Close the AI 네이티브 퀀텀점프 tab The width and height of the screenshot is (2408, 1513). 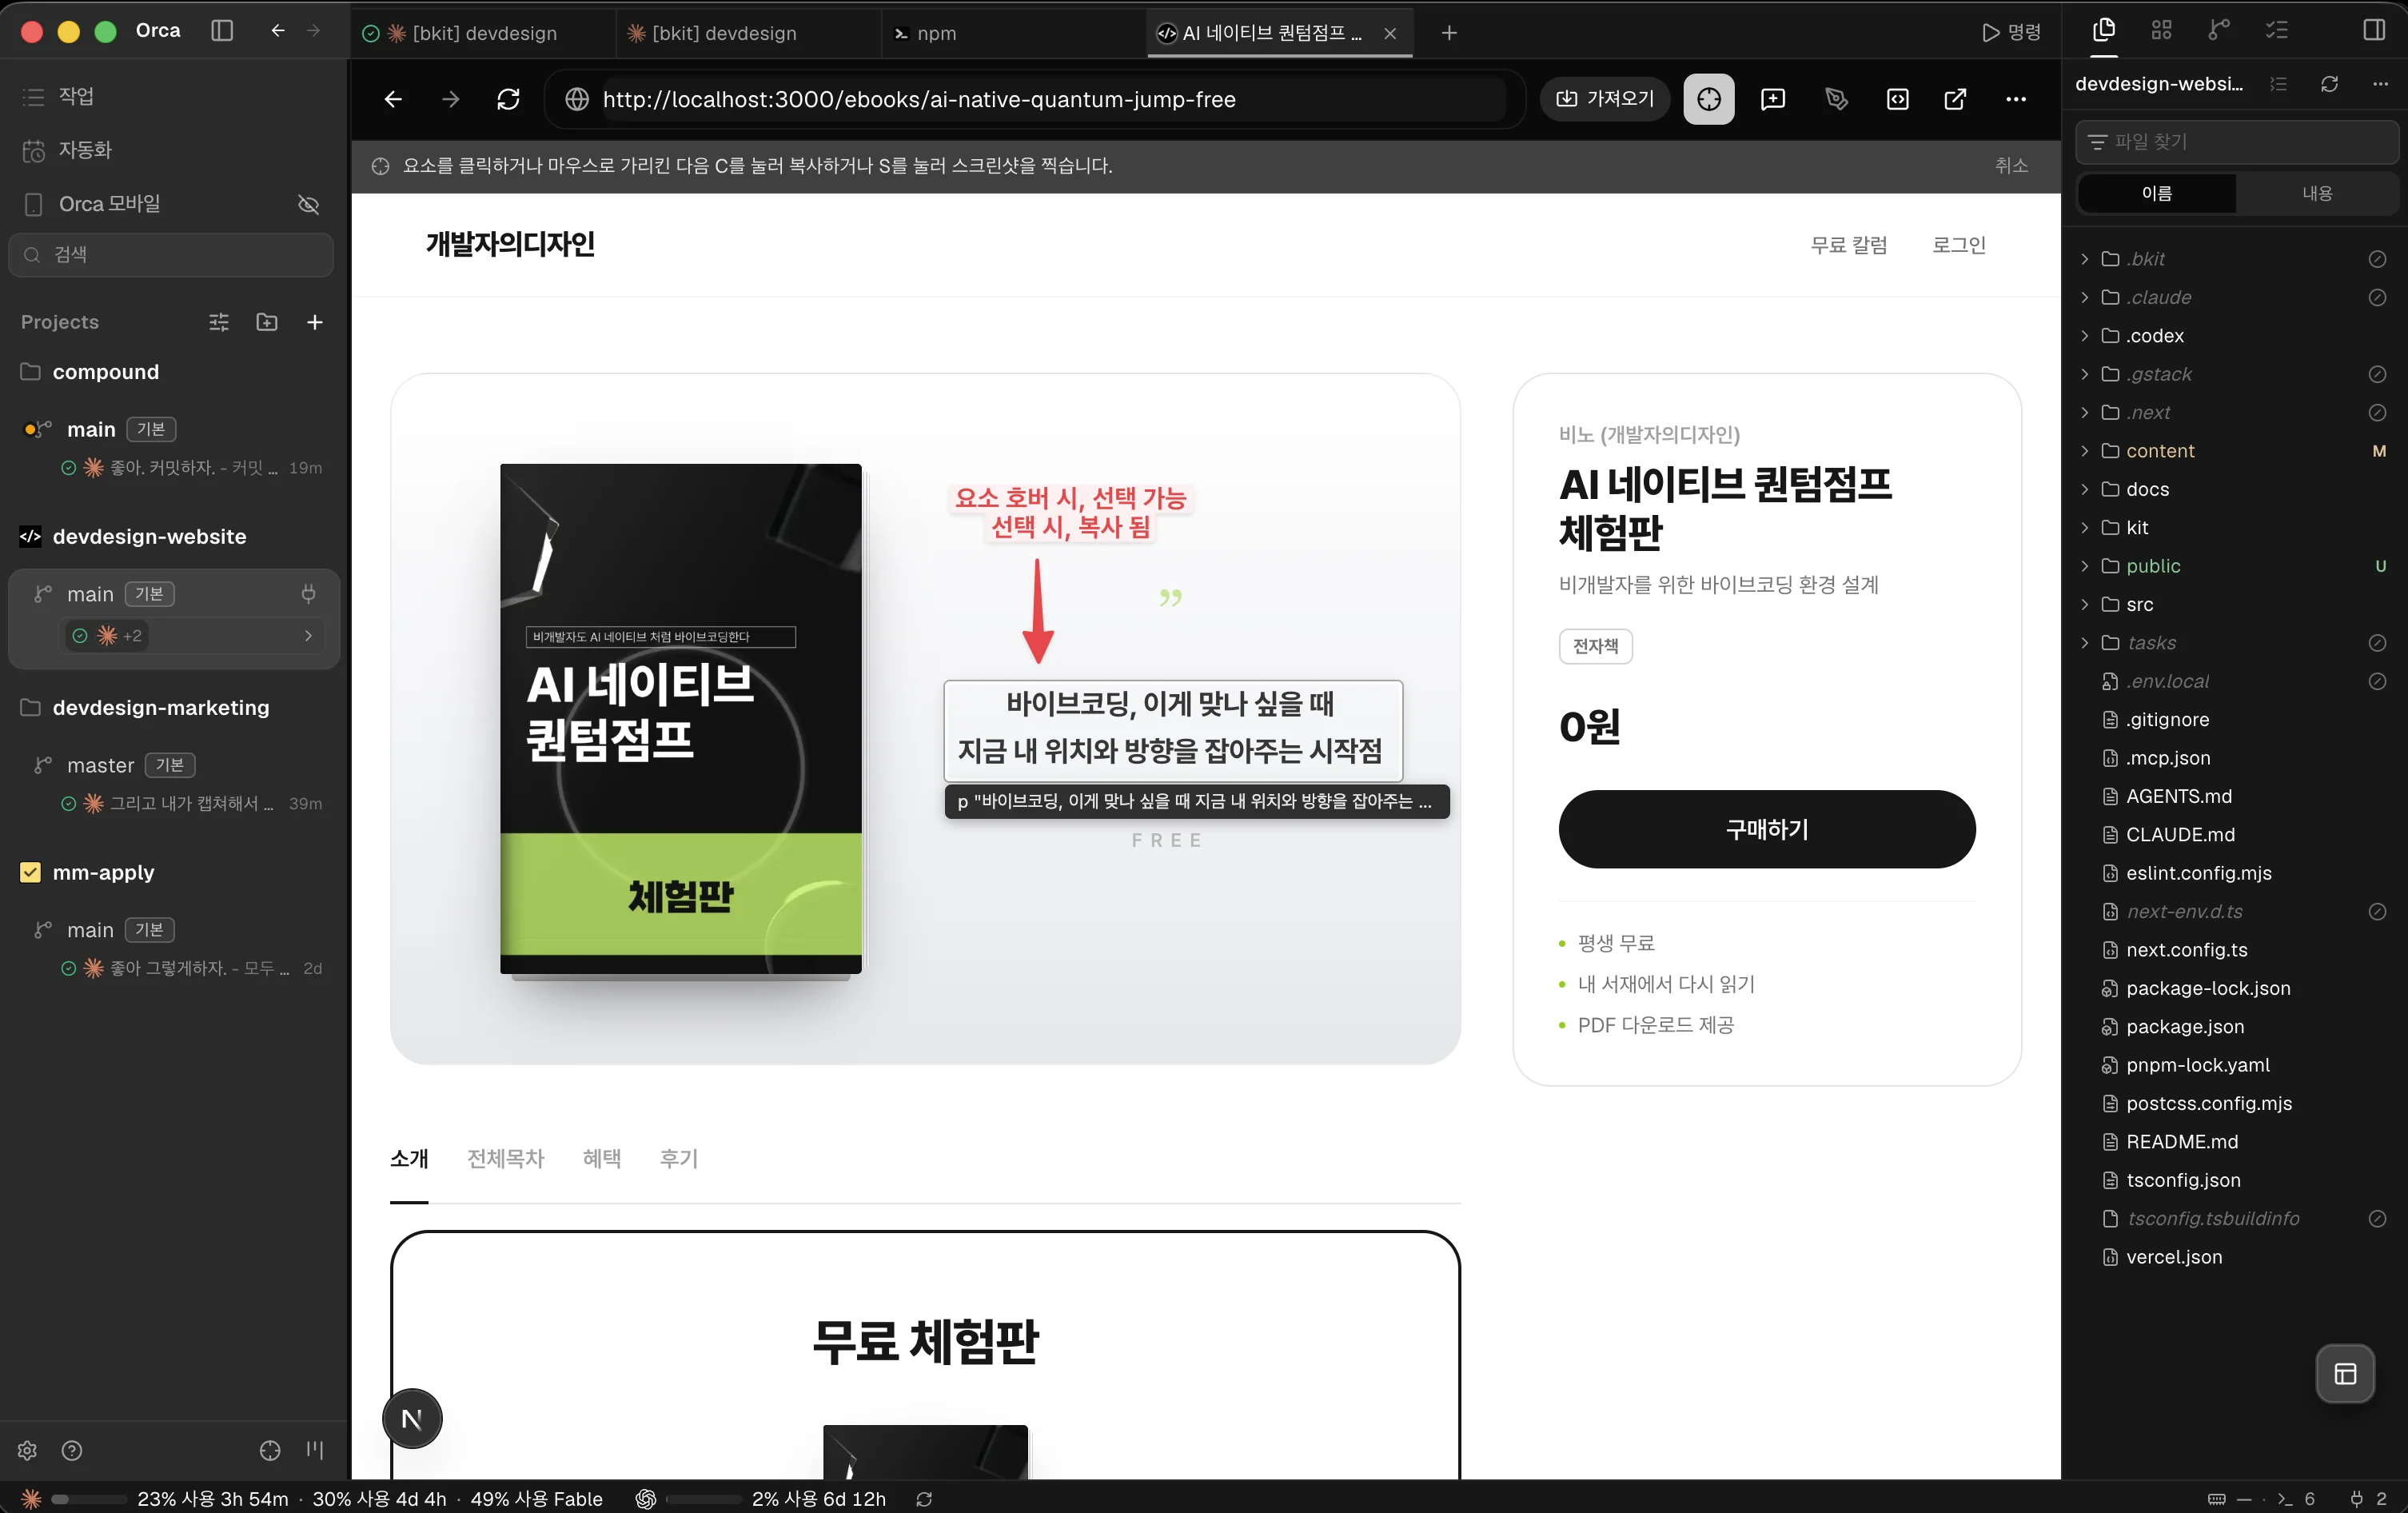point(1390,33)
